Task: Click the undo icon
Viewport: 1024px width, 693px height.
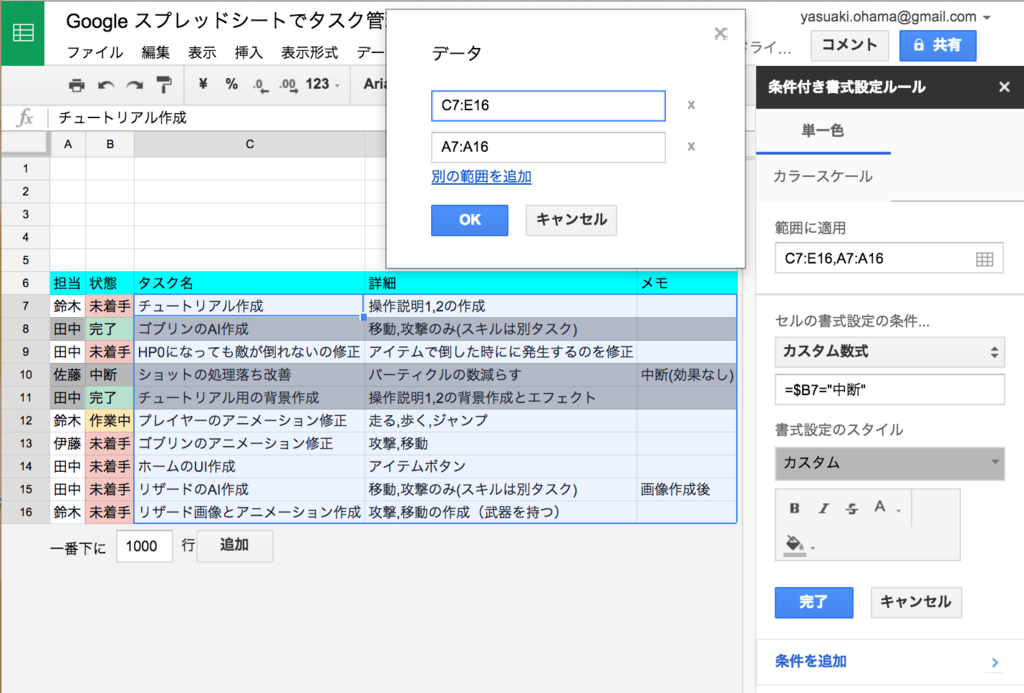Action: point(104,85)
